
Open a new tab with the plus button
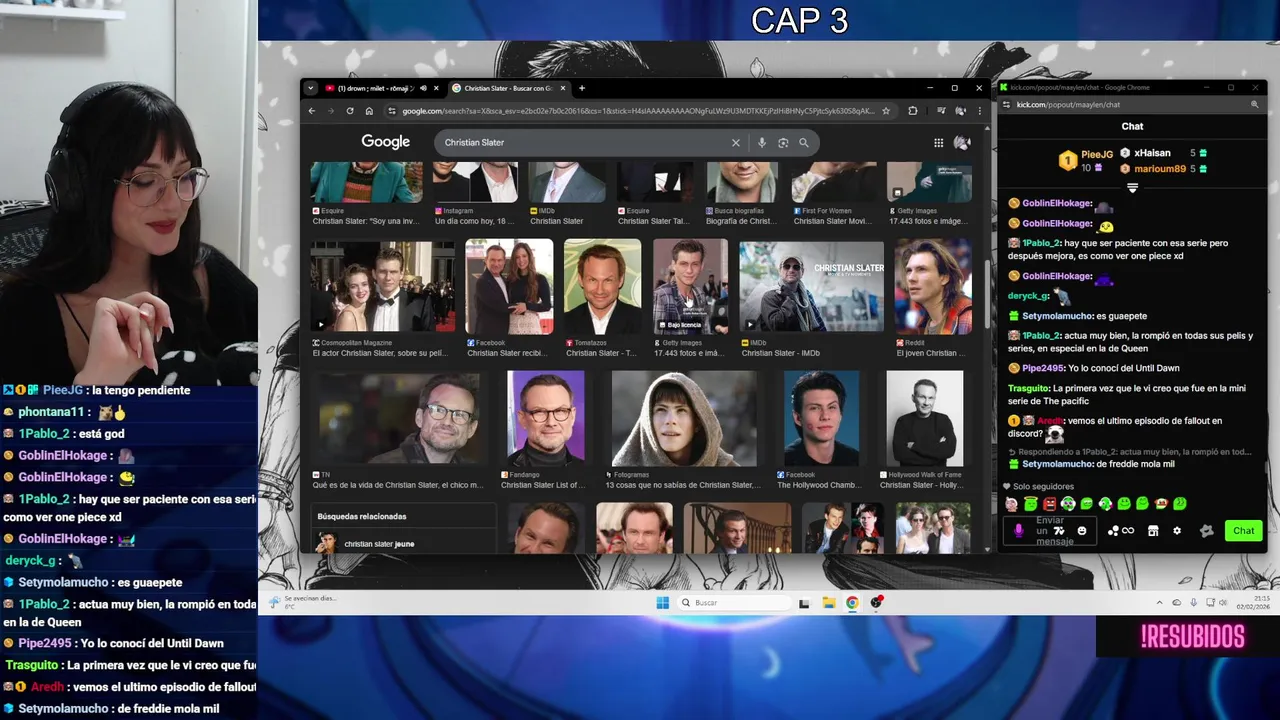(x=582, y=88)
